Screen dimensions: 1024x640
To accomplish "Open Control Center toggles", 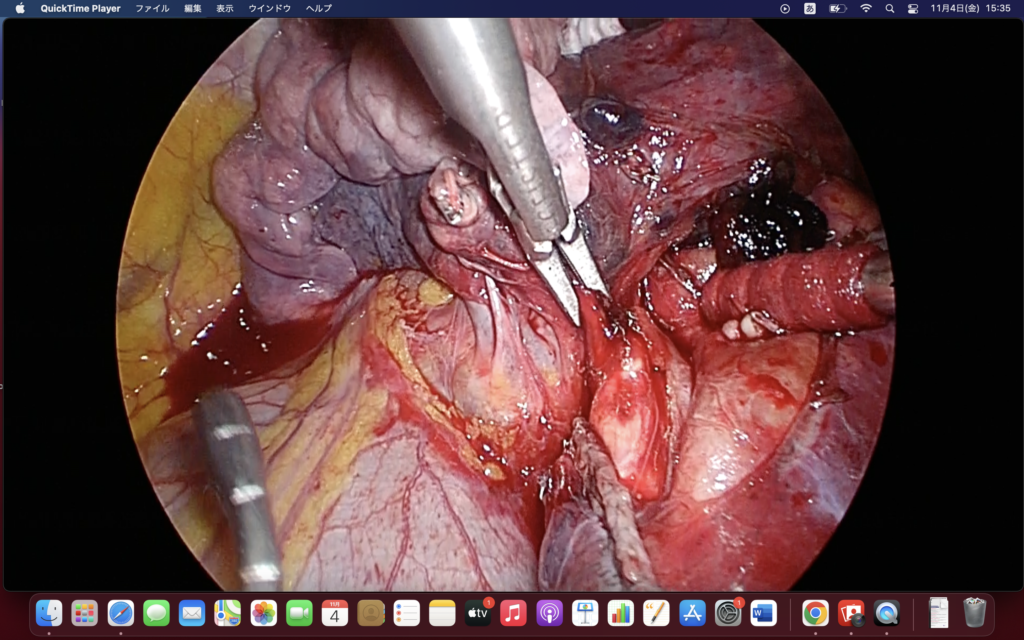I will click(913, 8).
